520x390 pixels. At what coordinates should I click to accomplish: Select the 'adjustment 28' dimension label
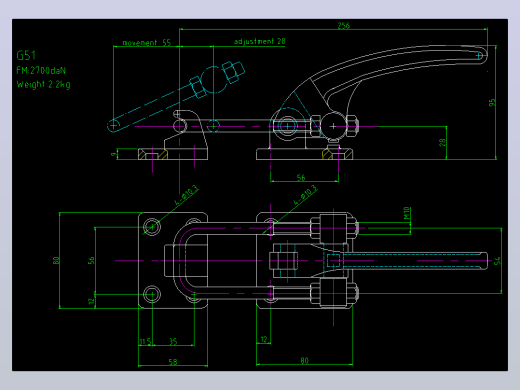pyautogui.click(x=260, y=41)
